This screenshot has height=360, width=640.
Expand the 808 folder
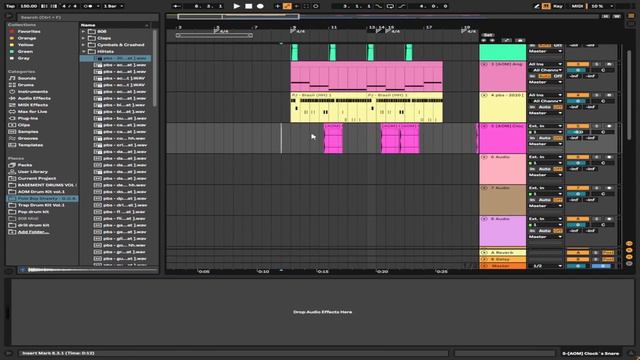(x=84, y=31)
